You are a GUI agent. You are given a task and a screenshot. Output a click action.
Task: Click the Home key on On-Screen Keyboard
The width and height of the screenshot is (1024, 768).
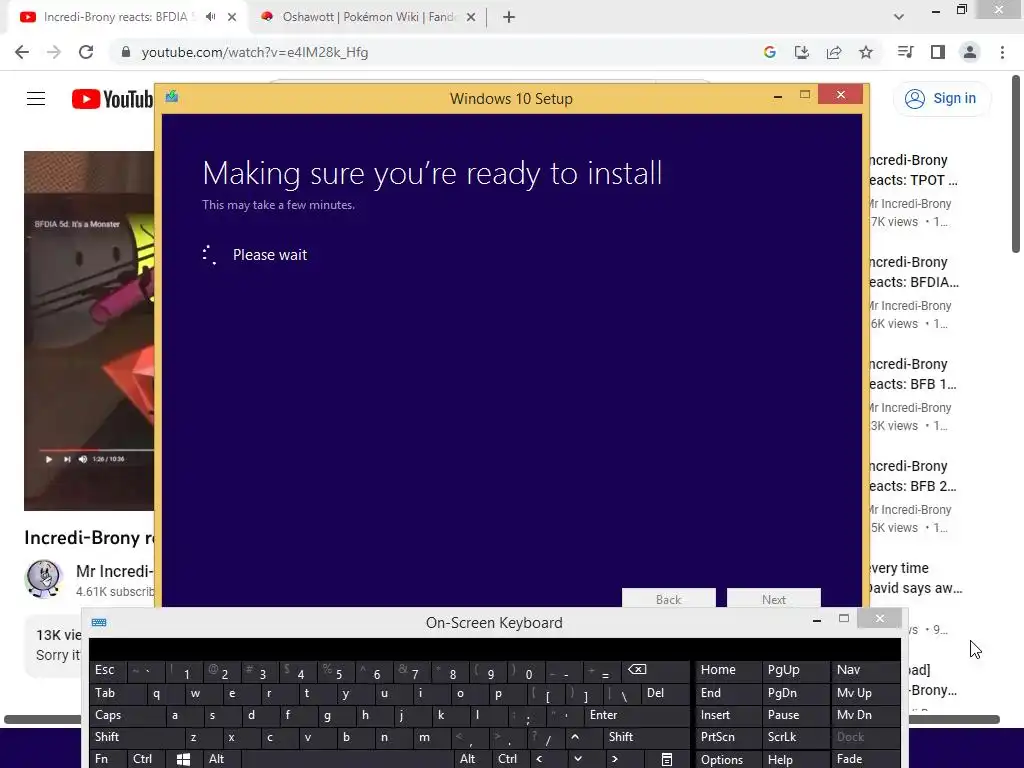[x=728, y=670]
